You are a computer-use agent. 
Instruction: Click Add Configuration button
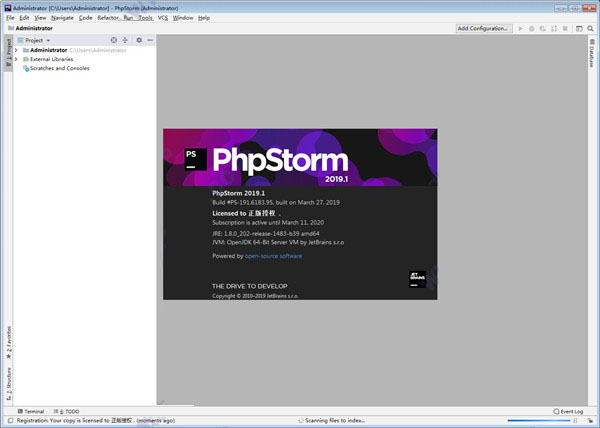click(483, 29)
